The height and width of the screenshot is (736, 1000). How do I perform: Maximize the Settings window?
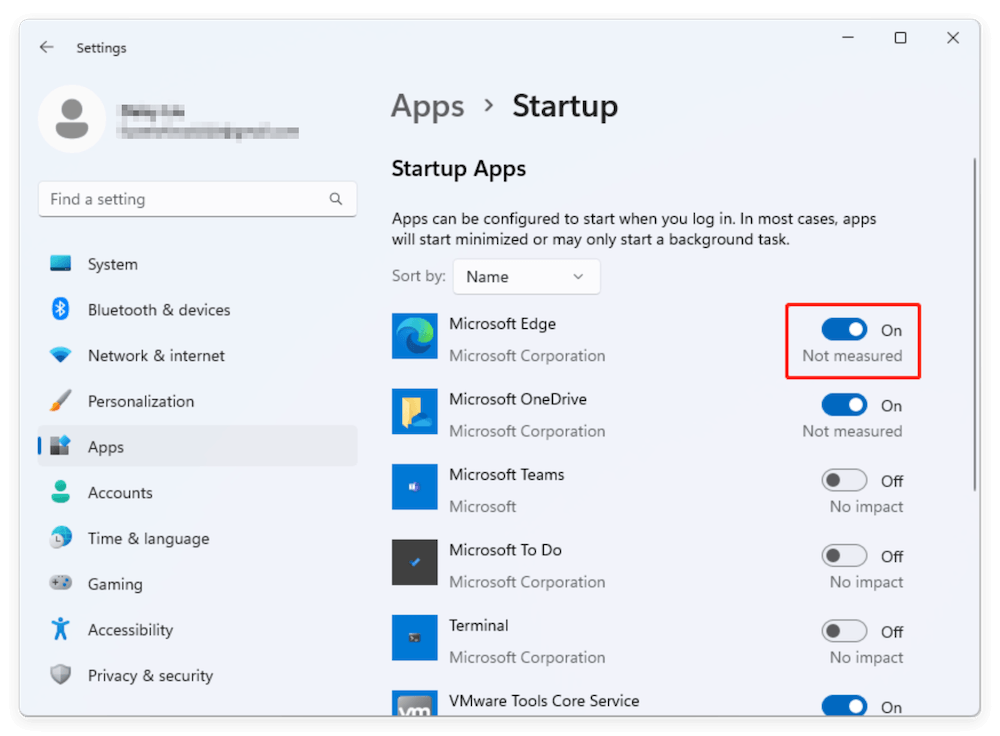900,38
